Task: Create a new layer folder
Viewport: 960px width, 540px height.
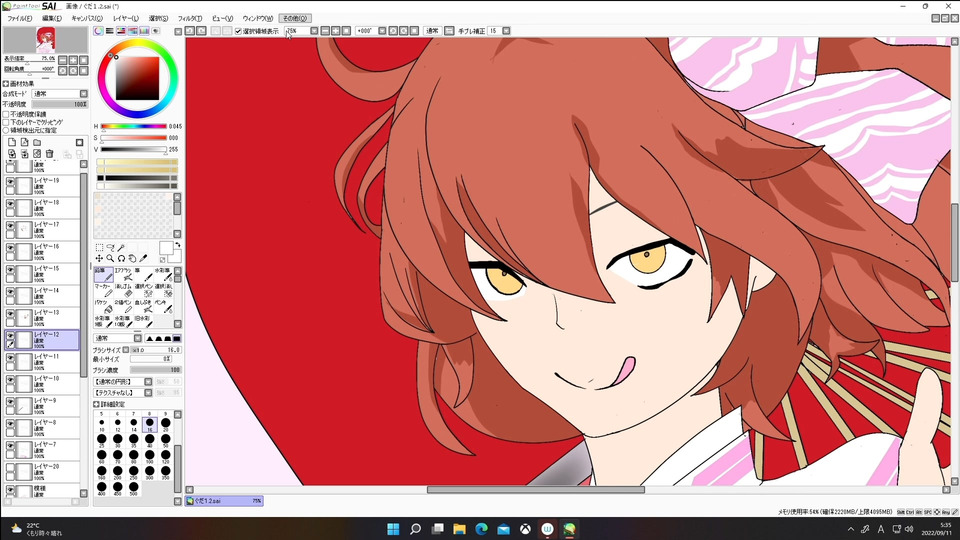Action: (x=37, y=143)
